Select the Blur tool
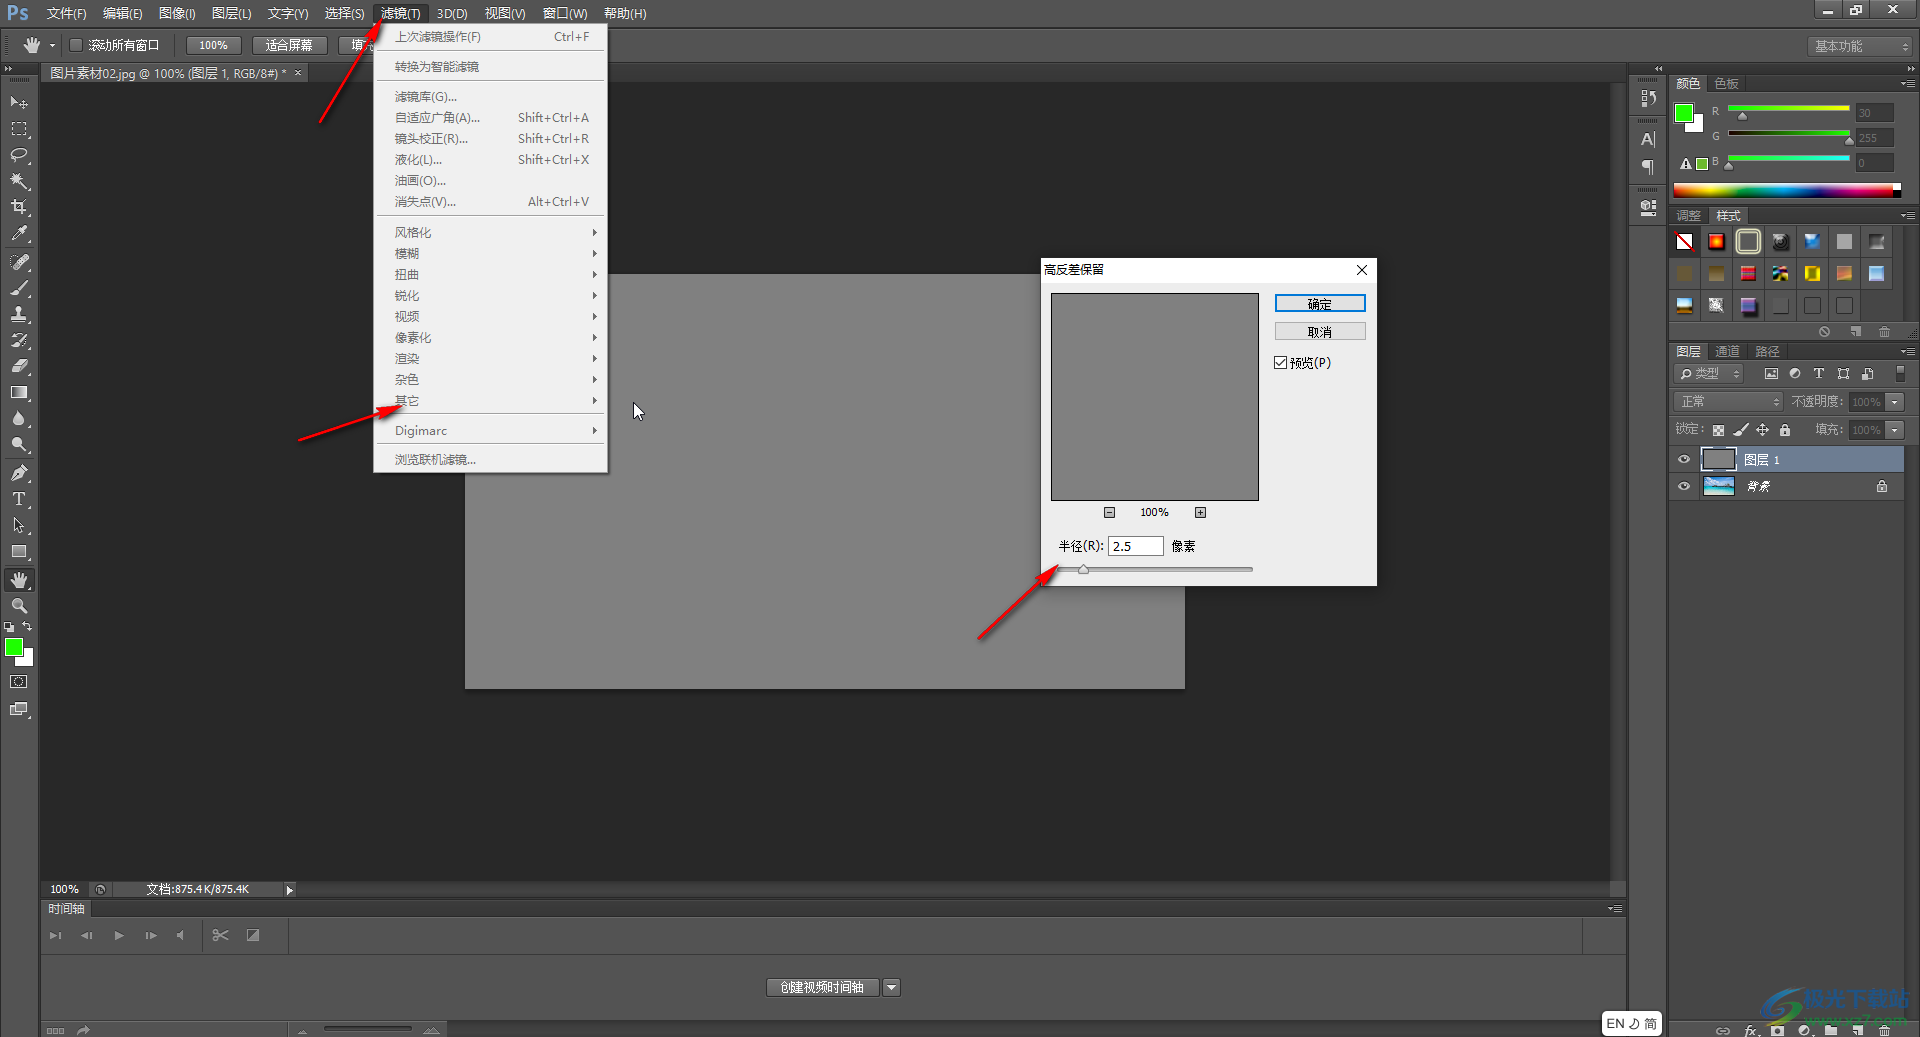The image size is (1920, 1037). pos(19,419)
